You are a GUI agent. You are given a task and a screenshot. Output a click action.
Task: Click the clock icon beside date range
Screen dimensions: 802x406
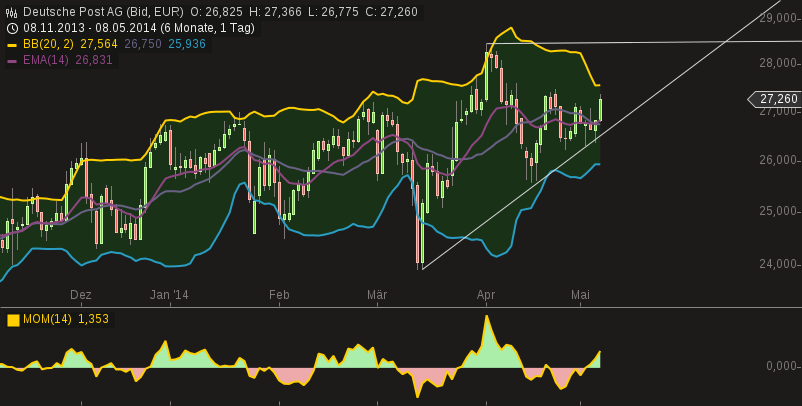[12, 28]
